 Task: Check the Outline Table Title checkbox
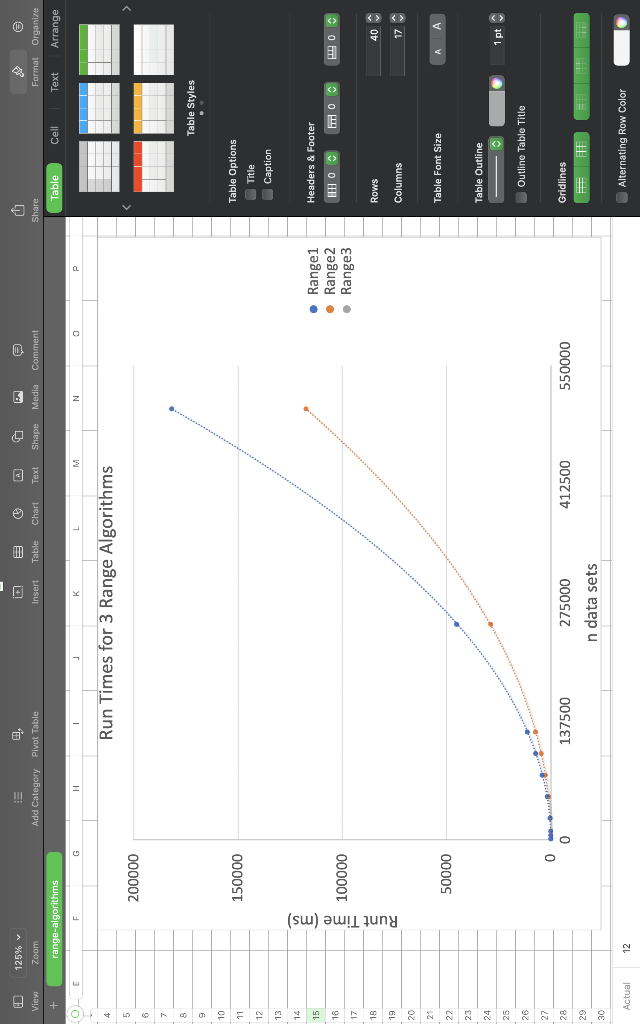pos(520,197)
